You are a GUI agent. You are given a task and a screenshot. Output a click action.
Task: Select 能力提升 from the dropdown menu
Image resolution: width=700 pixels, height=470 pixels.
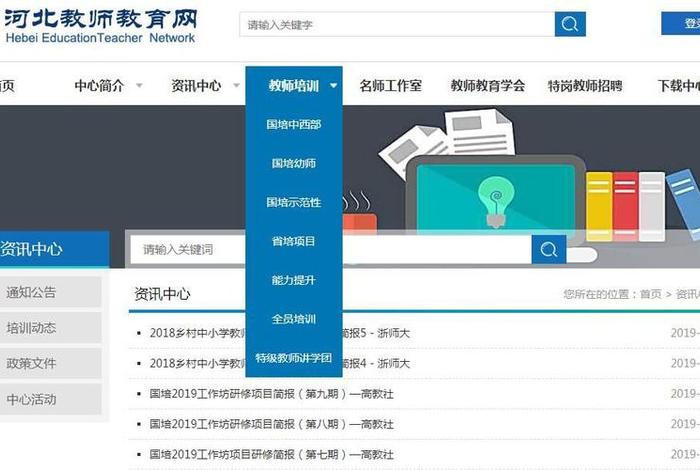point(294,280)
